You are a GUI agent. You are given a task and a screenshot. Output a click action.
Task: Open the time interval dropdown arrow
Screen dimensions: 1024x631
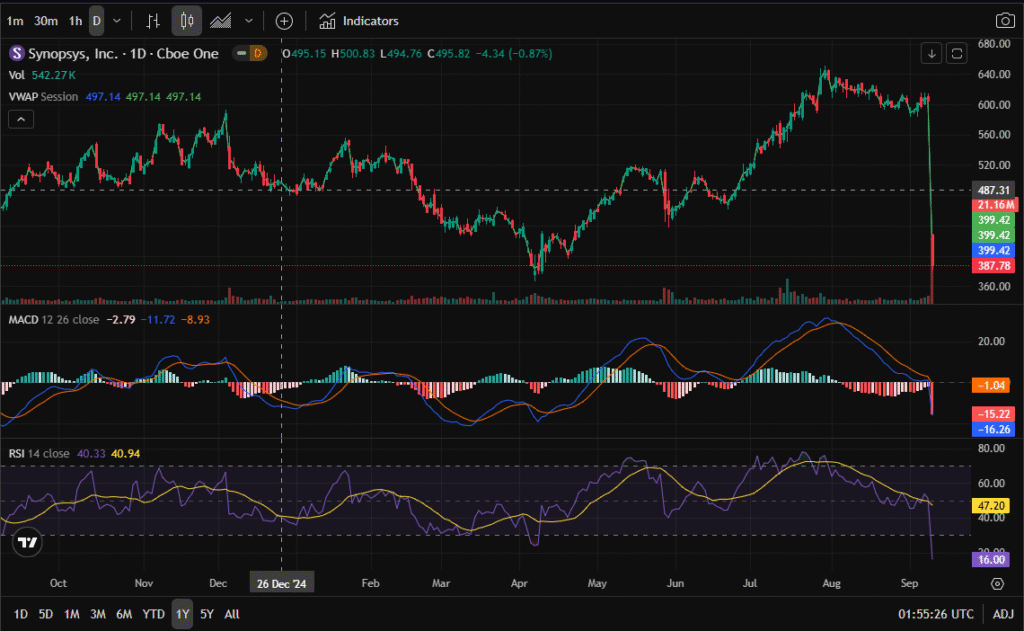point(118,21)
